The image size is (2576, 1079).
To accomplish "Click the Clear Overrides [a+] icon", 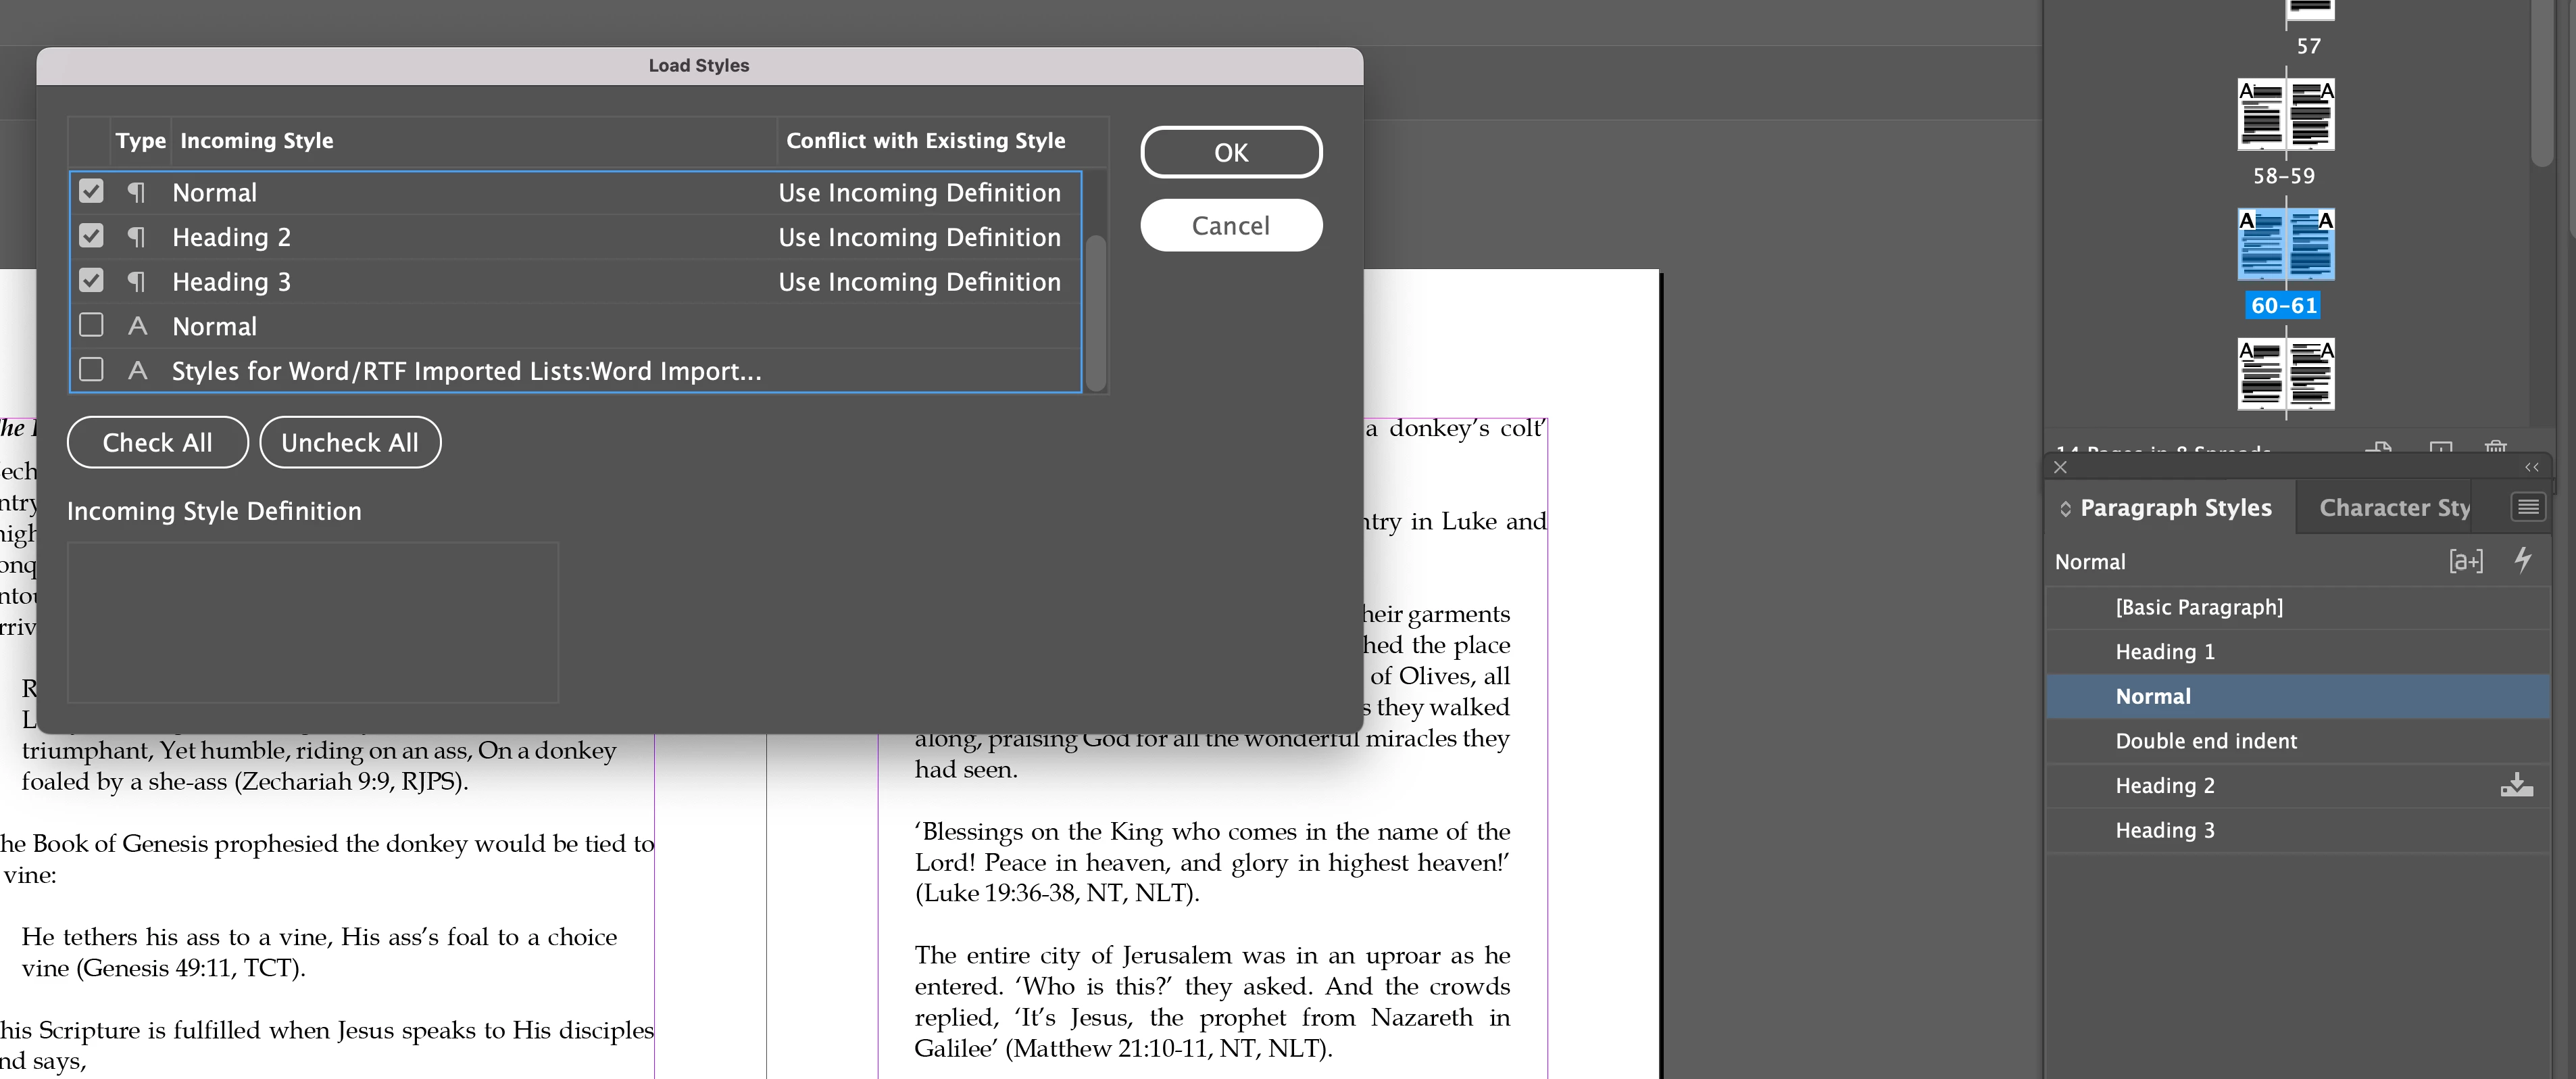I will pos(2465,562).
